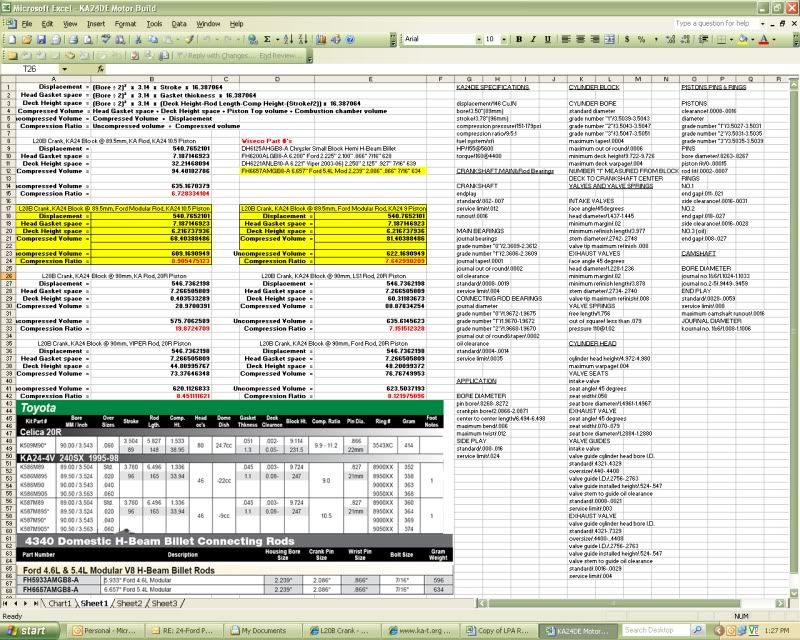The width and height of the screenshot is (800, 640).
Task: Open the Edit menu
Action: pos(47,23)
